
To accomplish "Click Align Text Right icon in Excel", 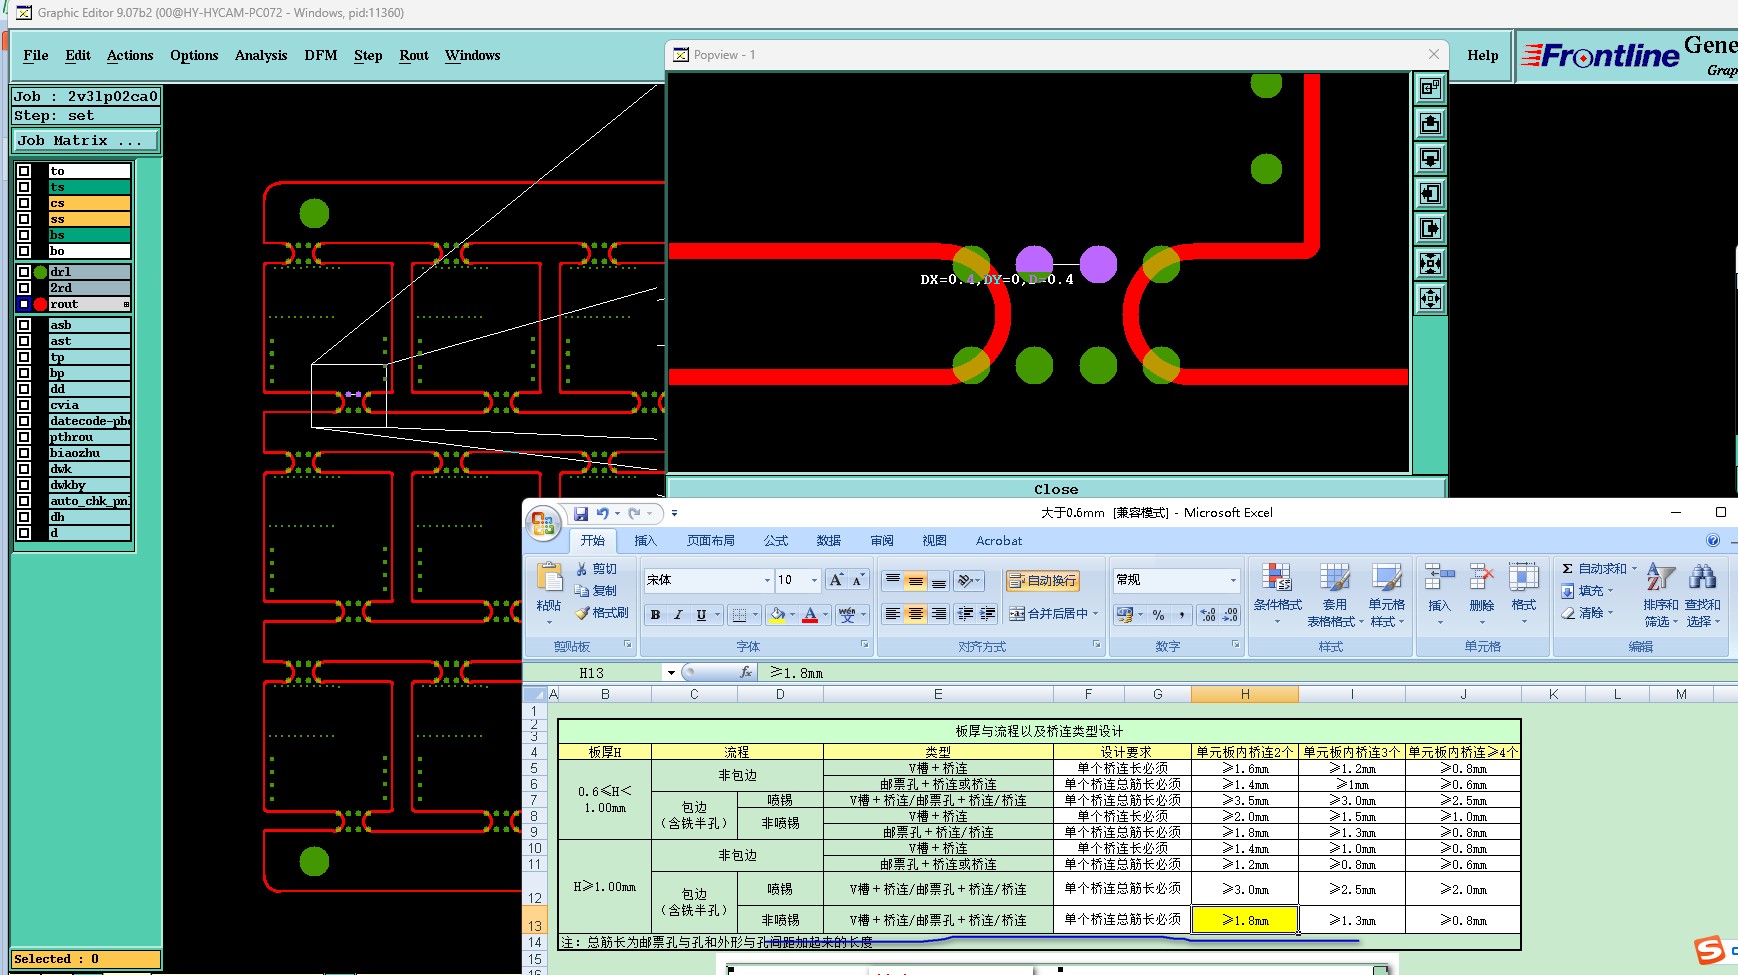I will point(939,614).
